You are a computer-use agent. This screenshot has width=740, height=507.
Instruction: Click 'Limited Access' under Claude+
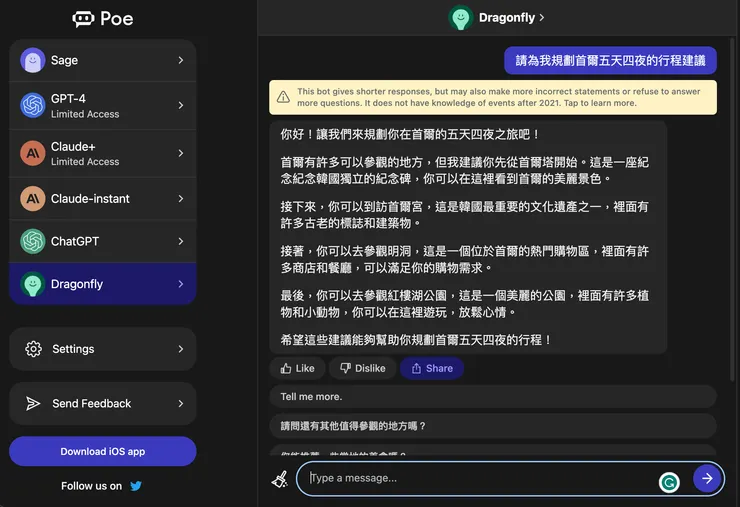pyautogui.click(x=85, y=162)
